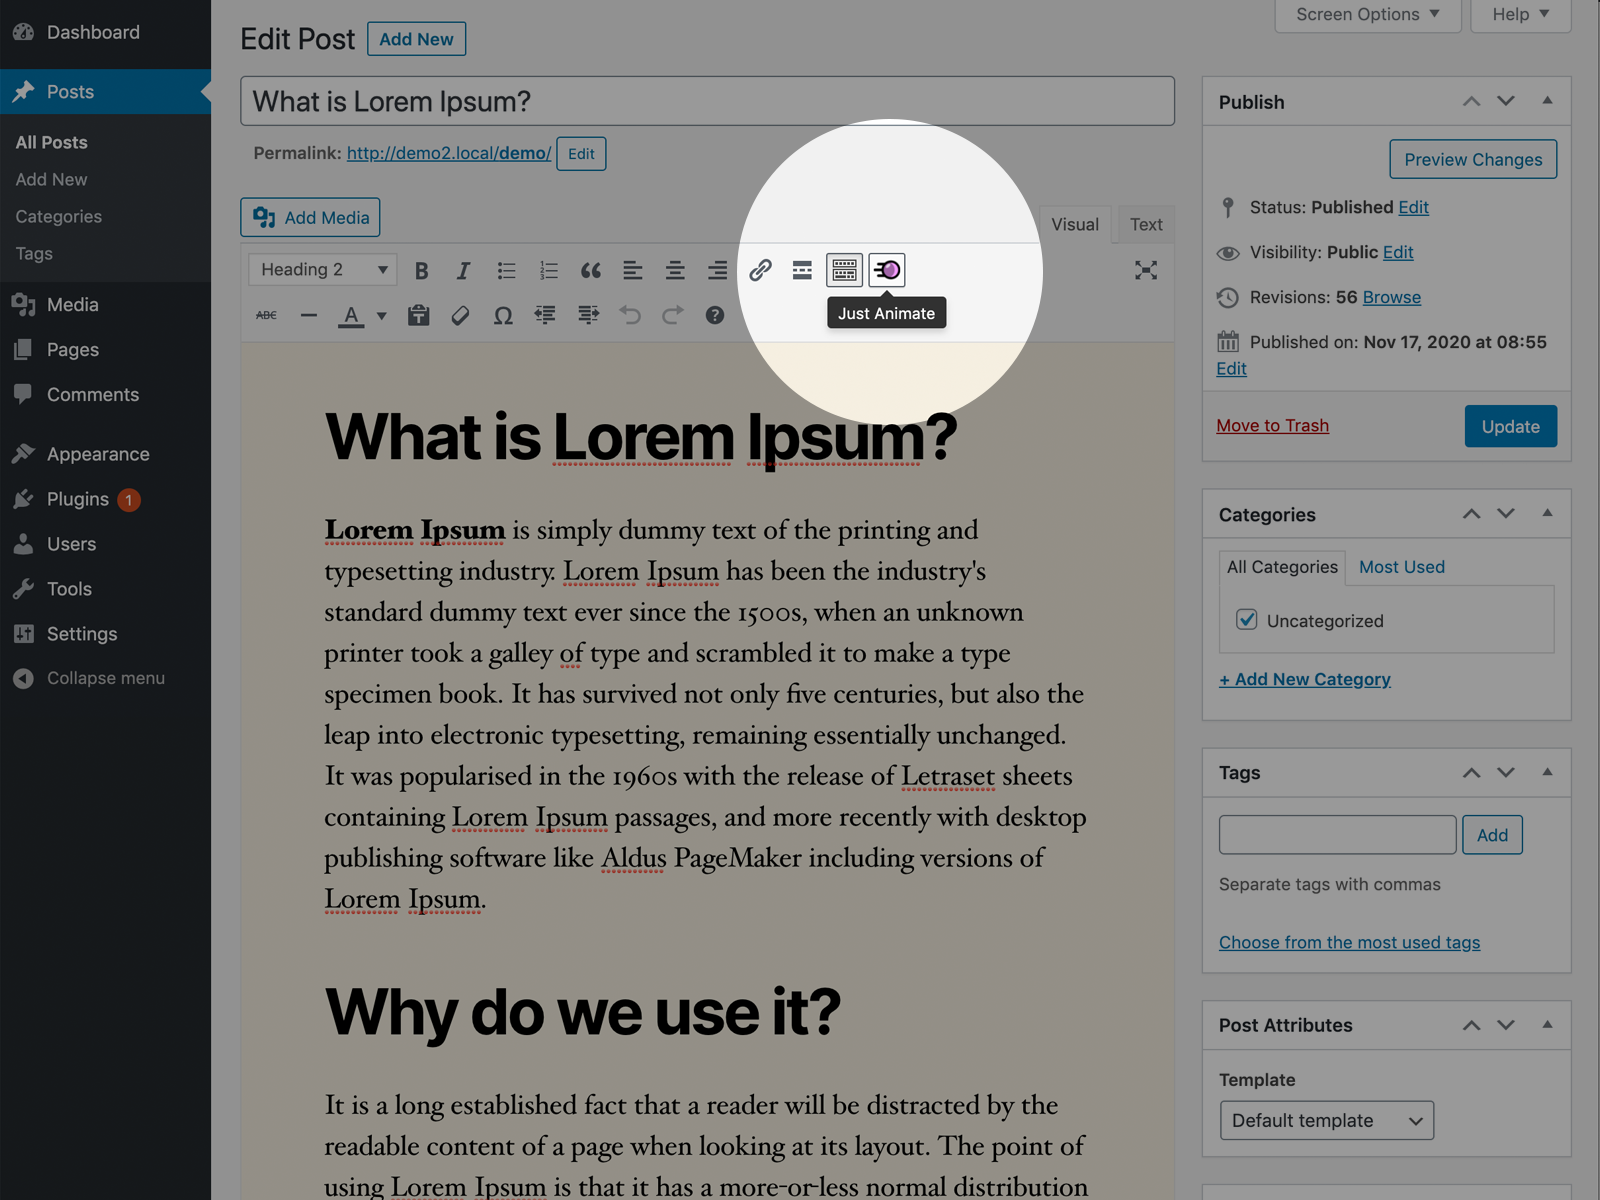Click Paste as text icon
The width and height of the screenshot is (1600, 1200).
tap(419, 315)
